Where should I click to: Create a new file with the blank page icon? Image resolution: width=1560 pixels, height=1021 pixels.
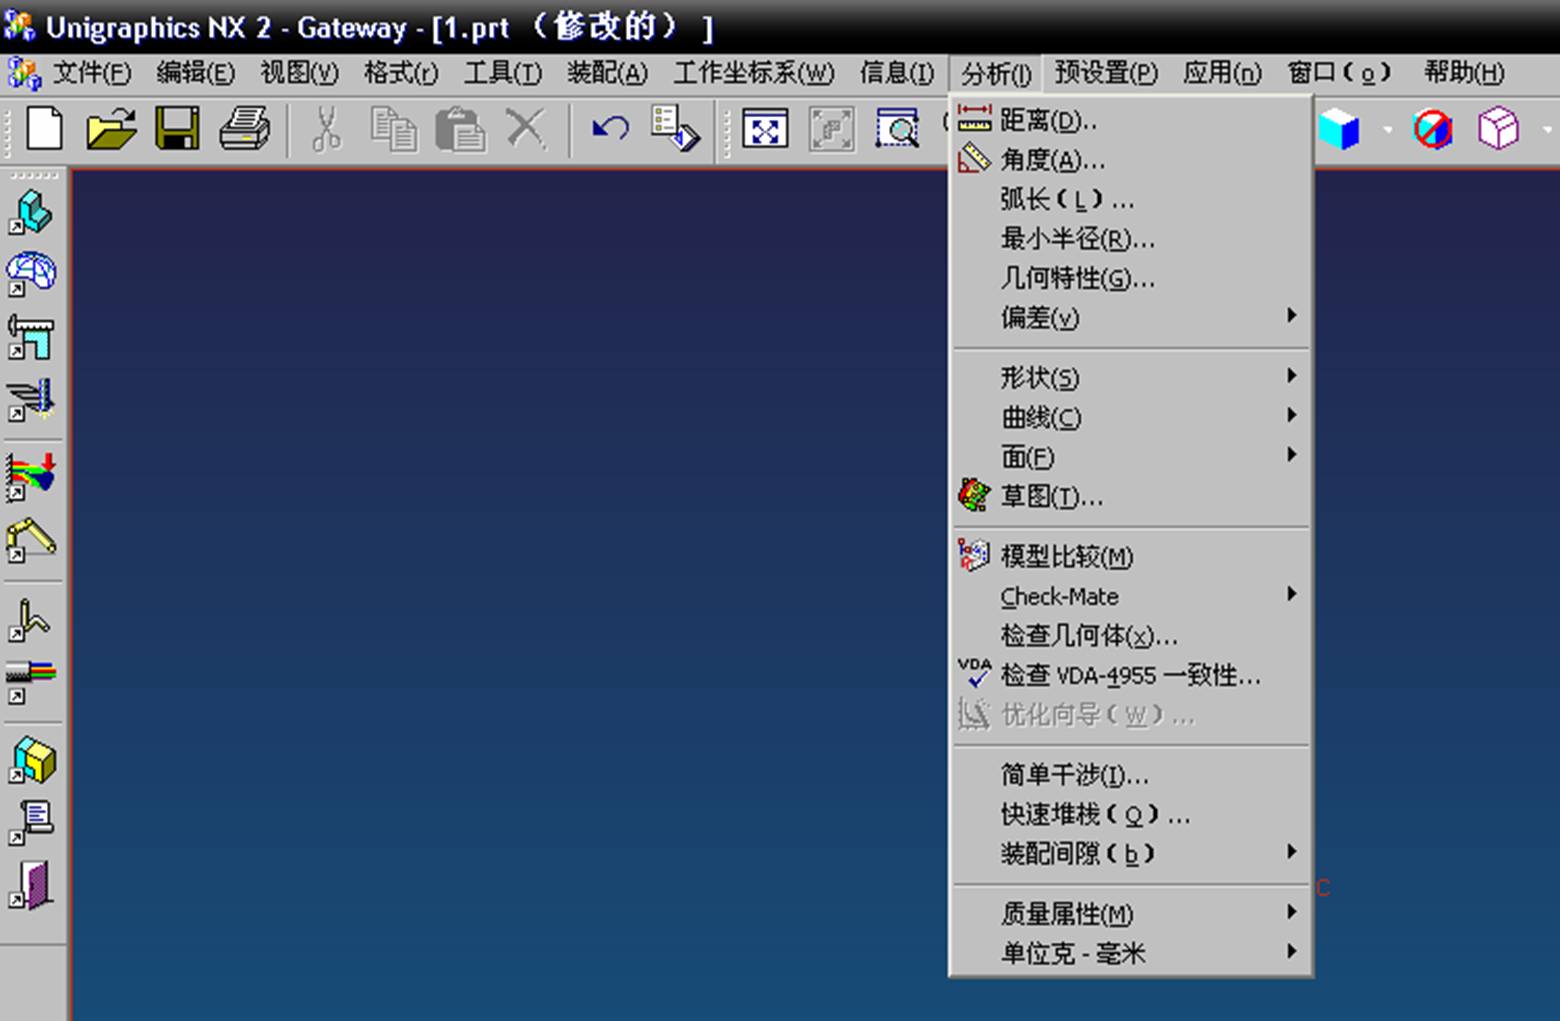point(44,130)
